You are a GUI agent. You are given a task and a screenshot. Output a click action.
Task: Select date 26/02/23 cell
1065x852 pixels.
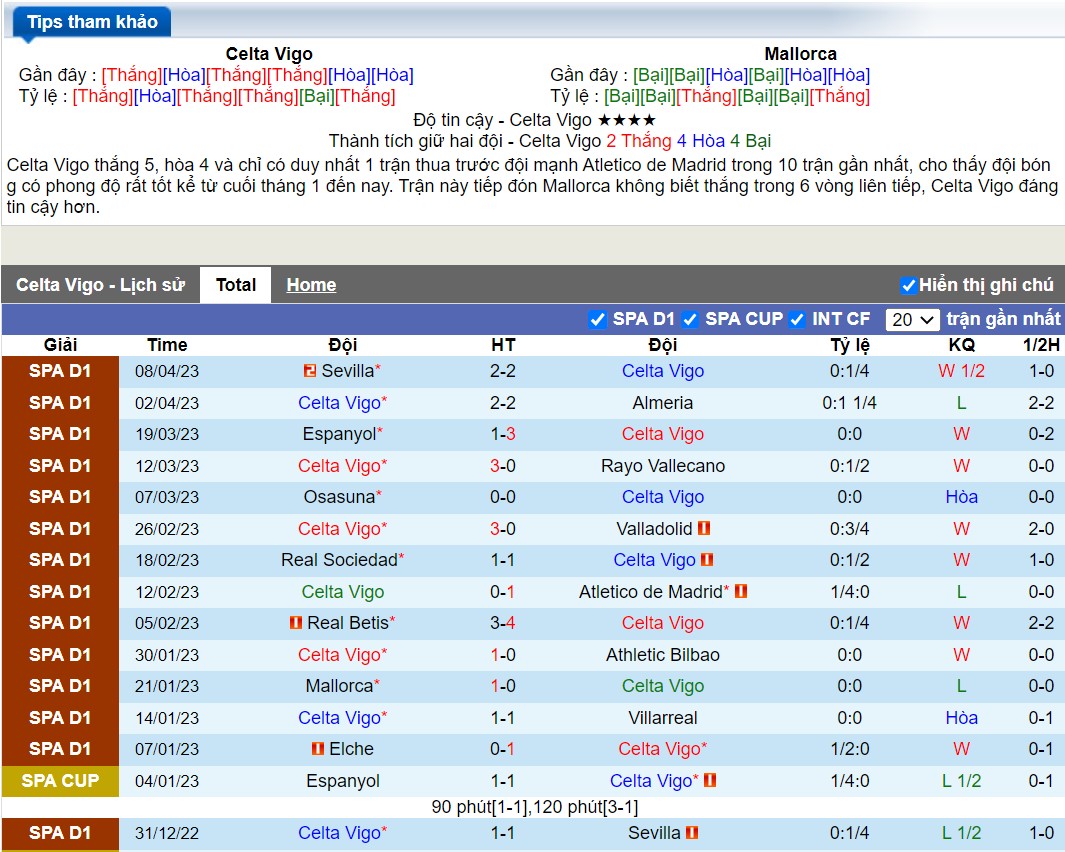pos(167,529)
